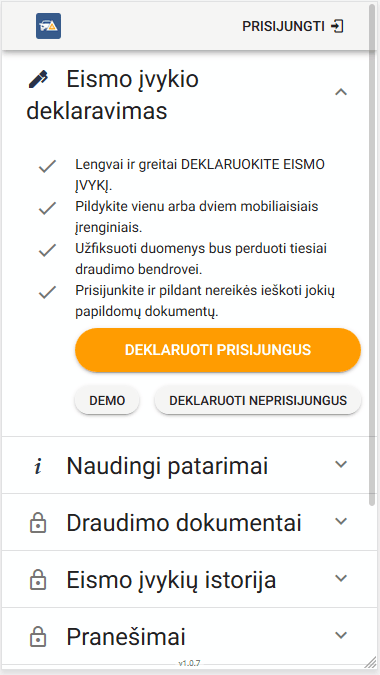Expand the Pranešimai section chevron
The image size is (380, 675).
[341, 635]
